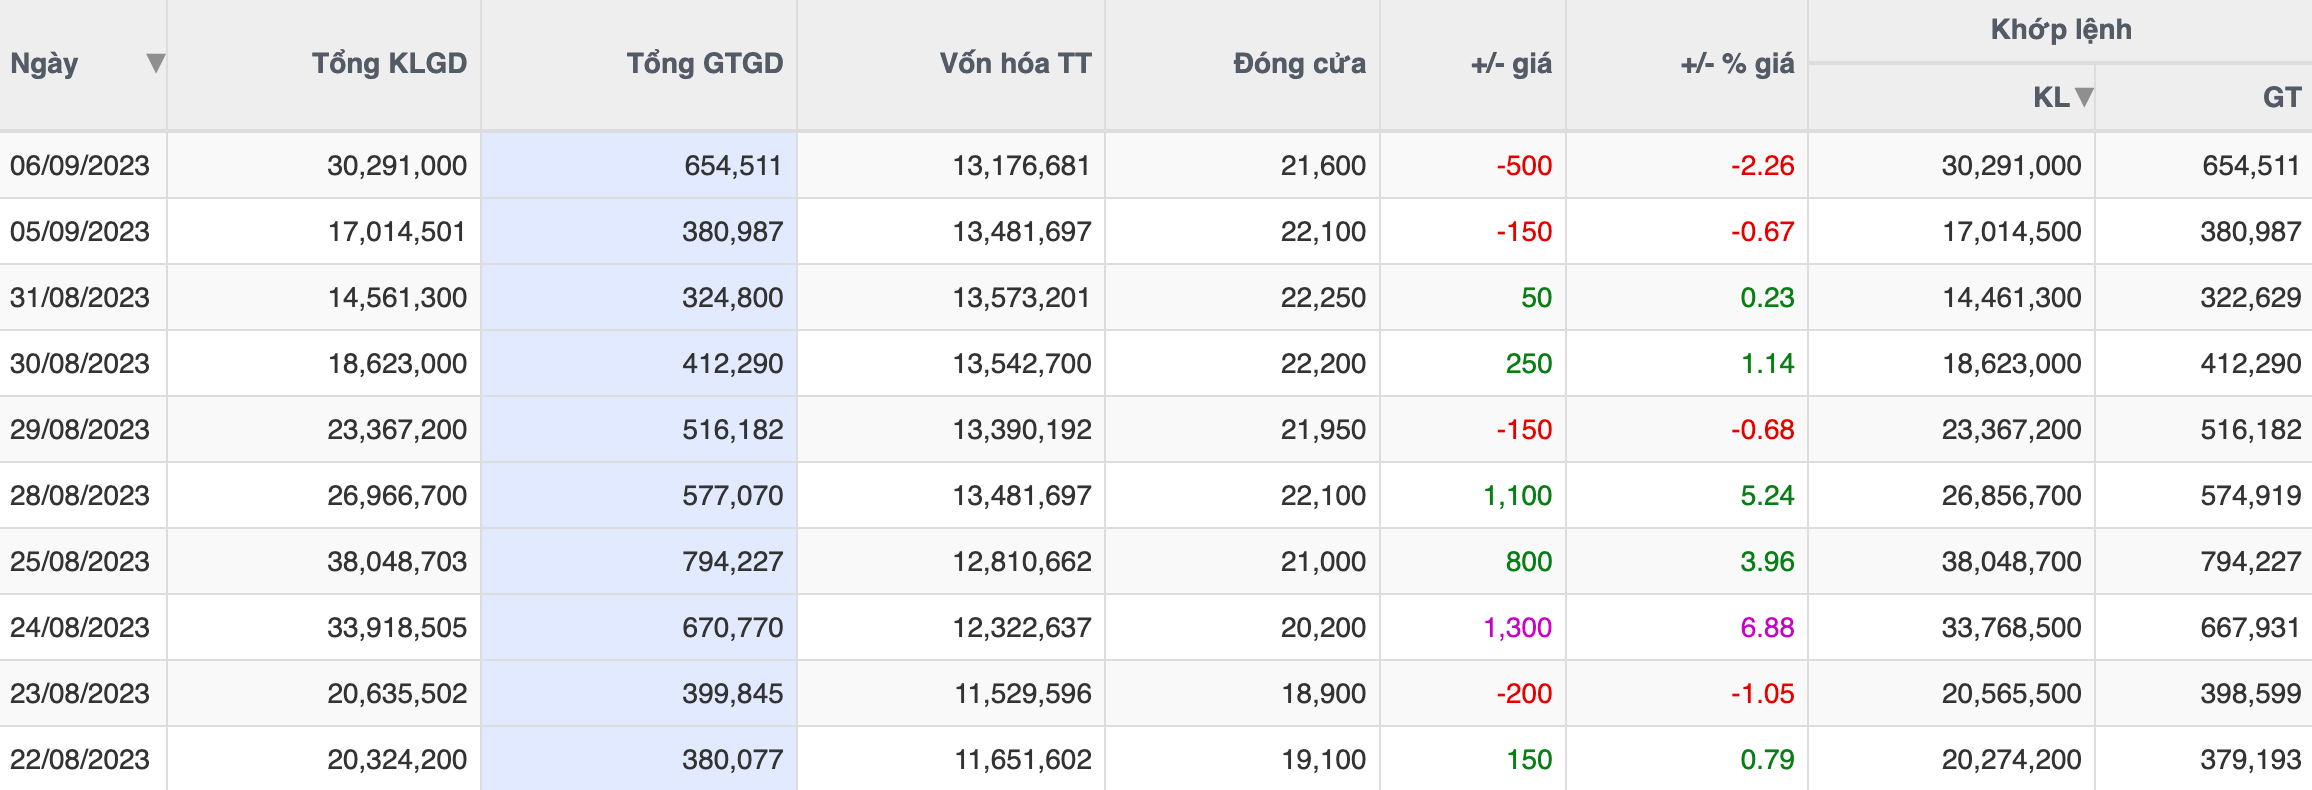This screenshot has height=790, width=2312.
Task: Click Khớp lệnh KL value 33,768,500
Action: [2012, 627]
